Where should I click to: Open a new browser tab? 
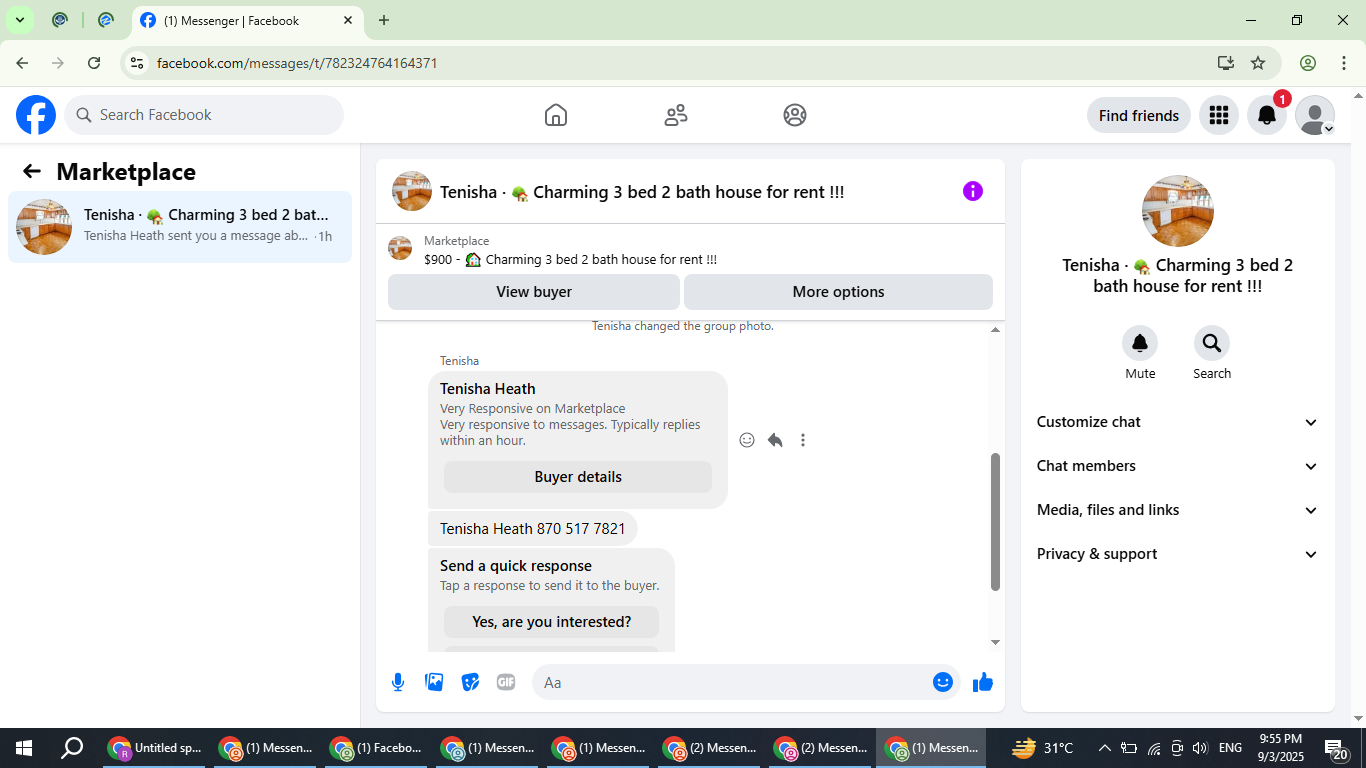click(384, 20)
